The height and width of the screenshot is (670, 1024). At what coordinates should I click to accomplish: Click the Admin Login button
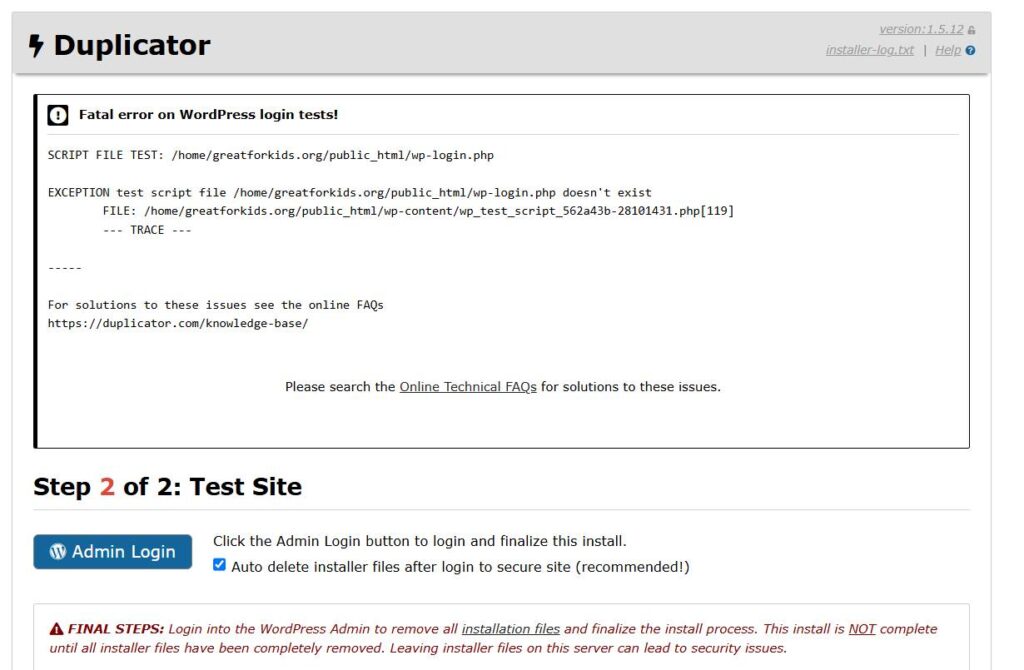pyautogui.click(x=113, y=552)
